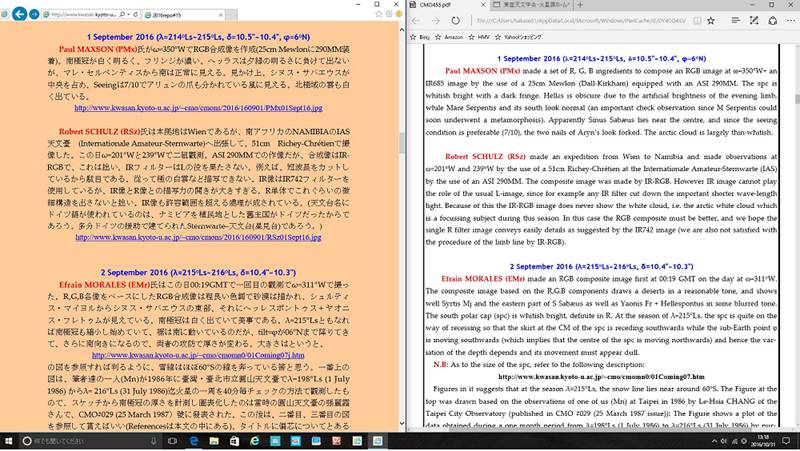This screenshot has height=451, width=800.
Task: Click the taskbar clock showing 13:18
Action: click(x=763, y=441)
